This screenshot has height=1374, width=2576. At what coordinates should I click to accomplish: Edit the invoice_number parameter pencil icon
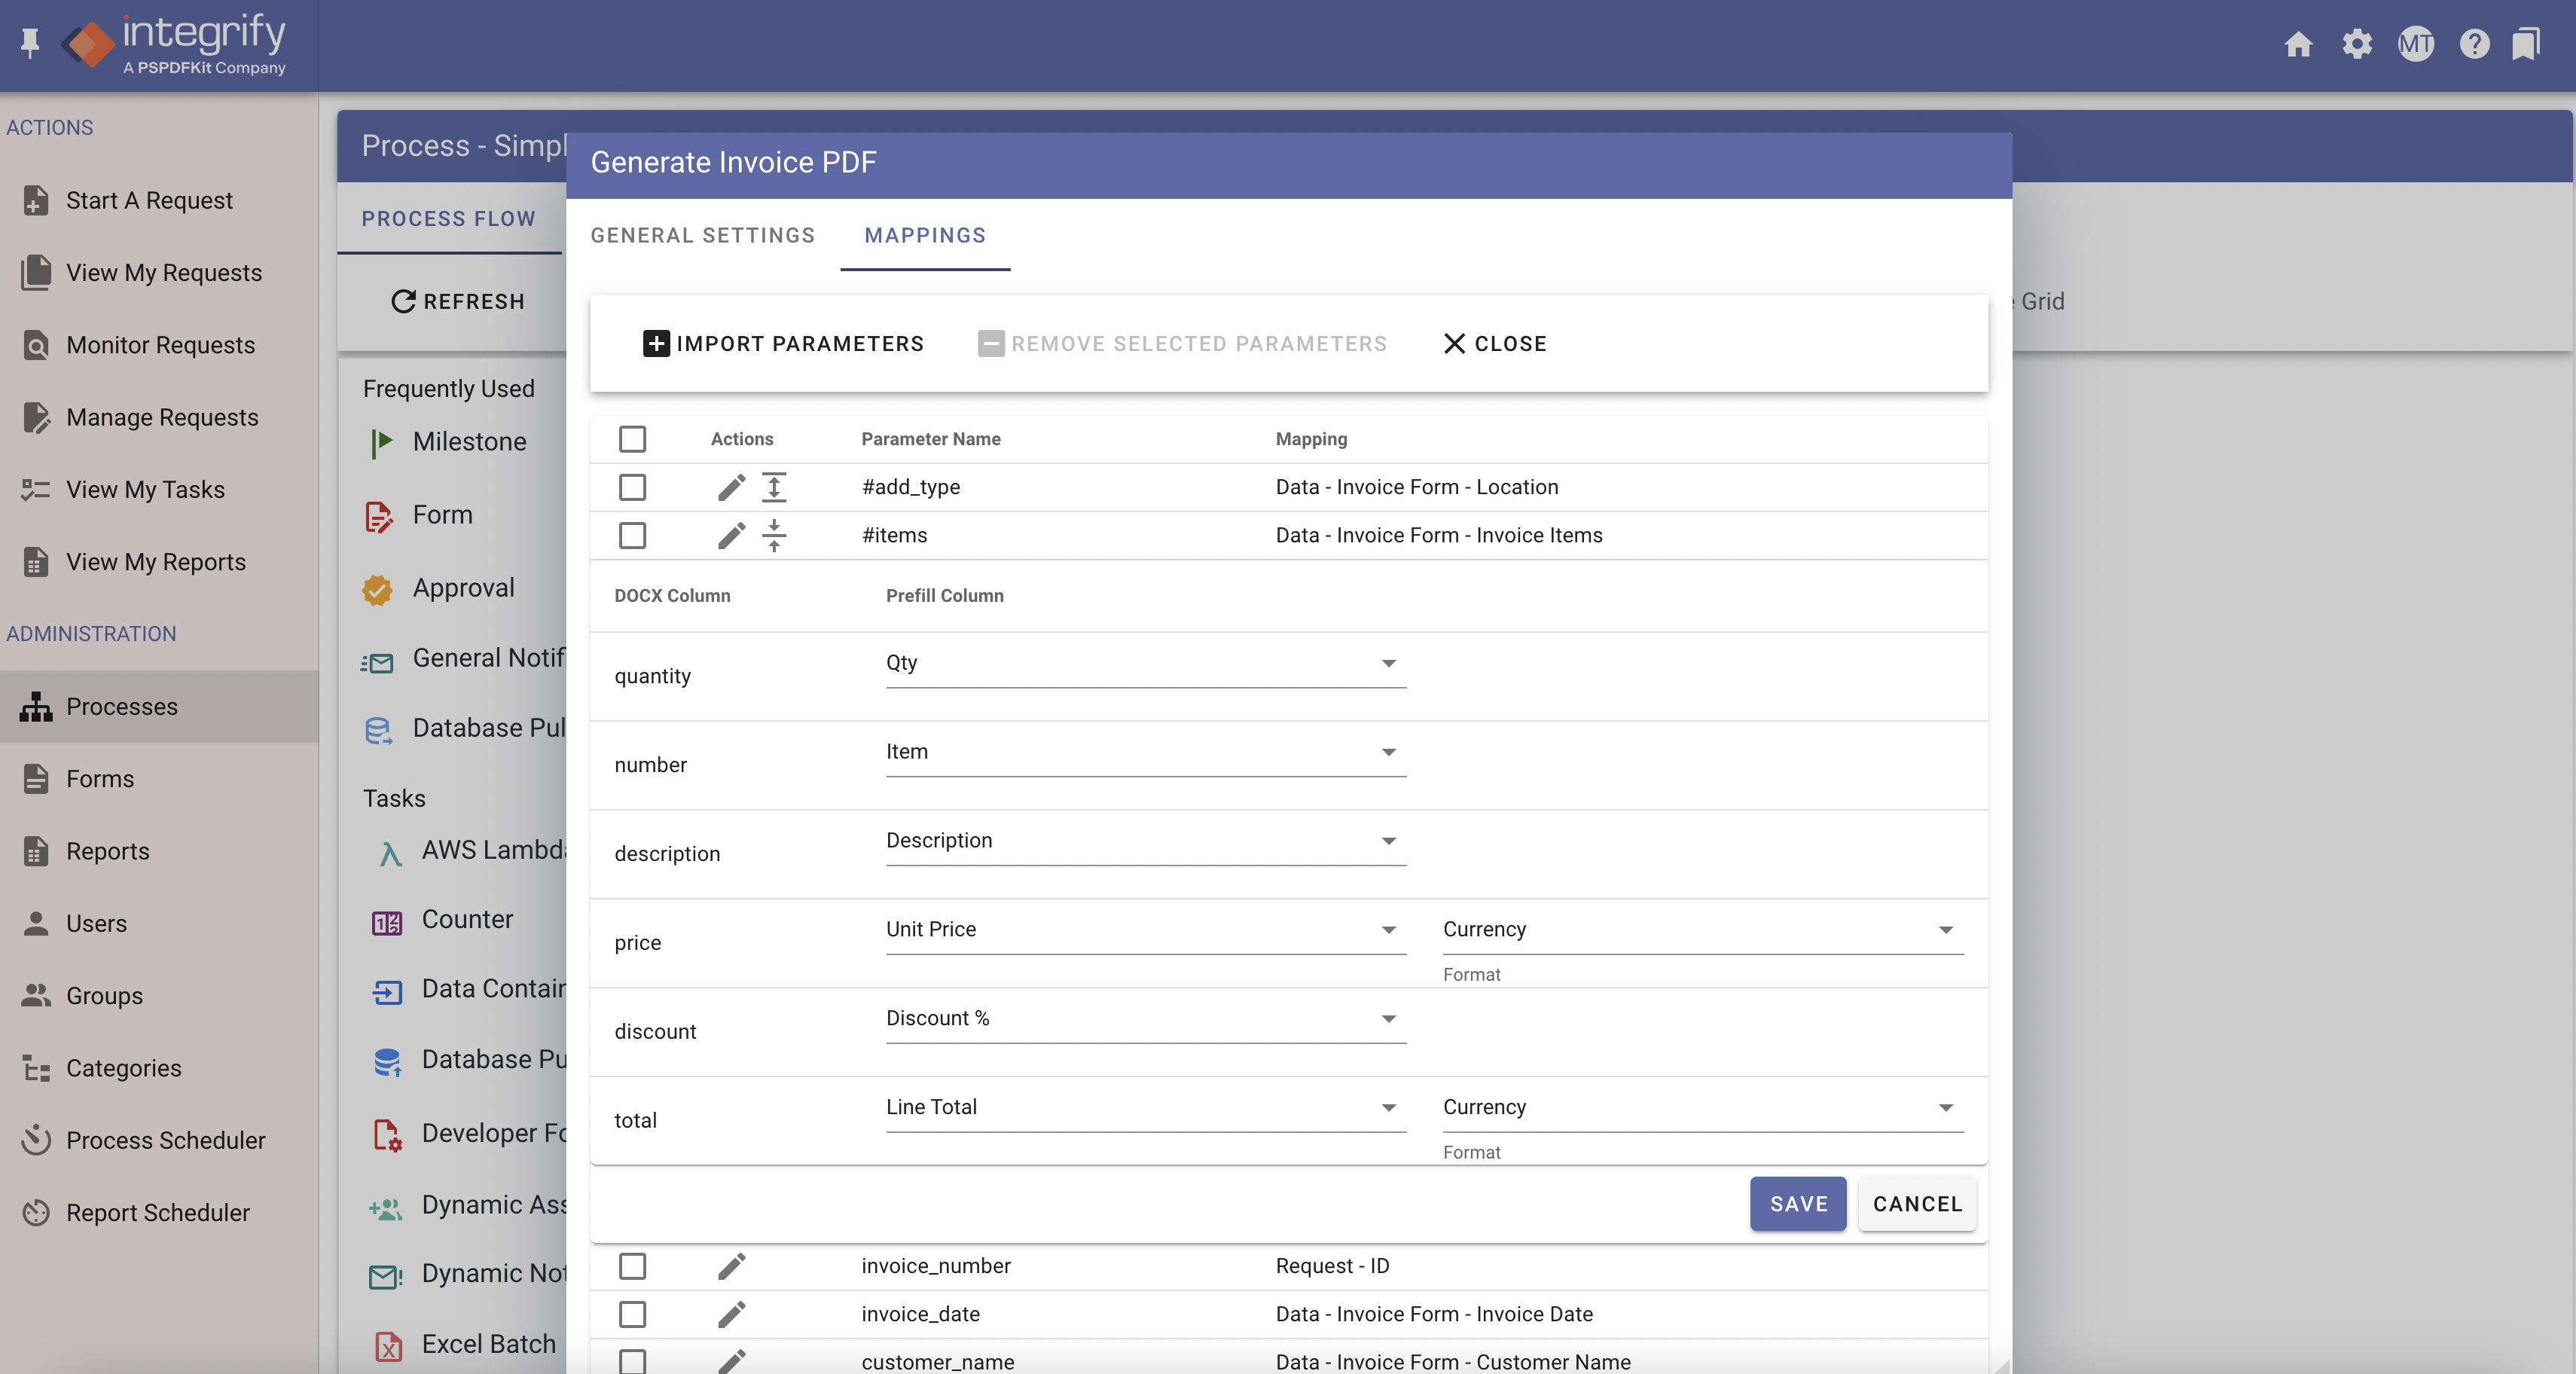pyautogui.click(x=731, y=1266)
